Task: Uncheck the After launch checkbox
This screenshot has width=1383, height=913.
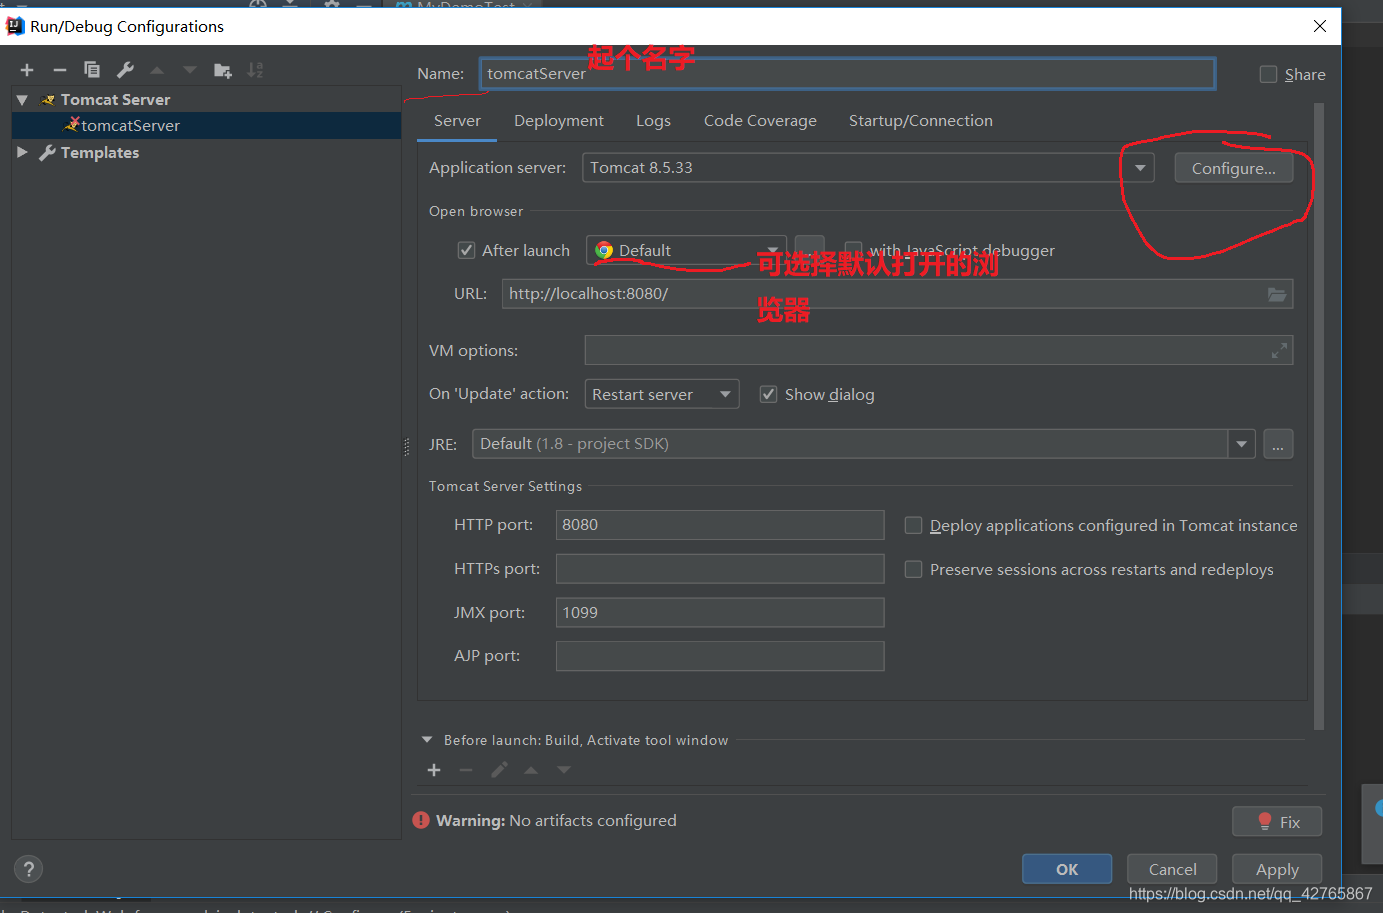Action: (x=466, y=250)
